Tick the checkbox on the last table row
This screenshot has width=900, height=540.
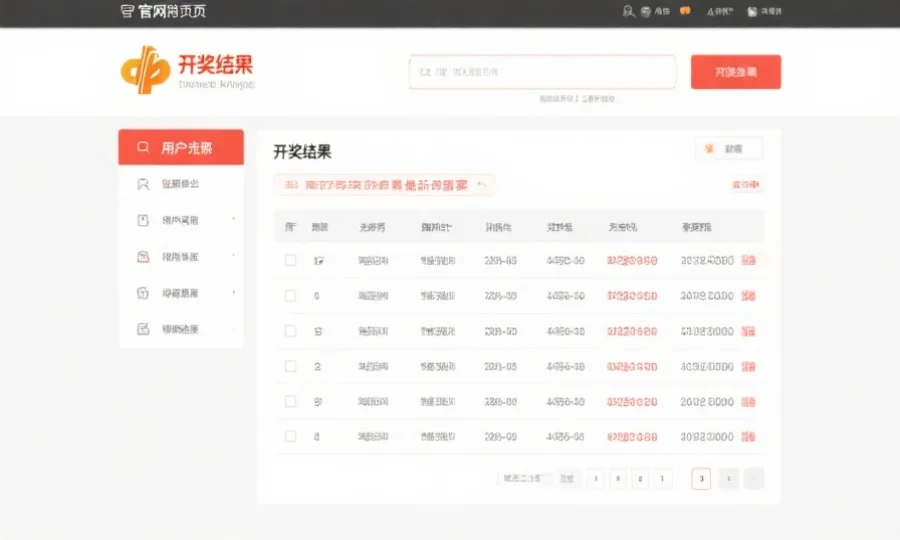click(x=290, y=437)
